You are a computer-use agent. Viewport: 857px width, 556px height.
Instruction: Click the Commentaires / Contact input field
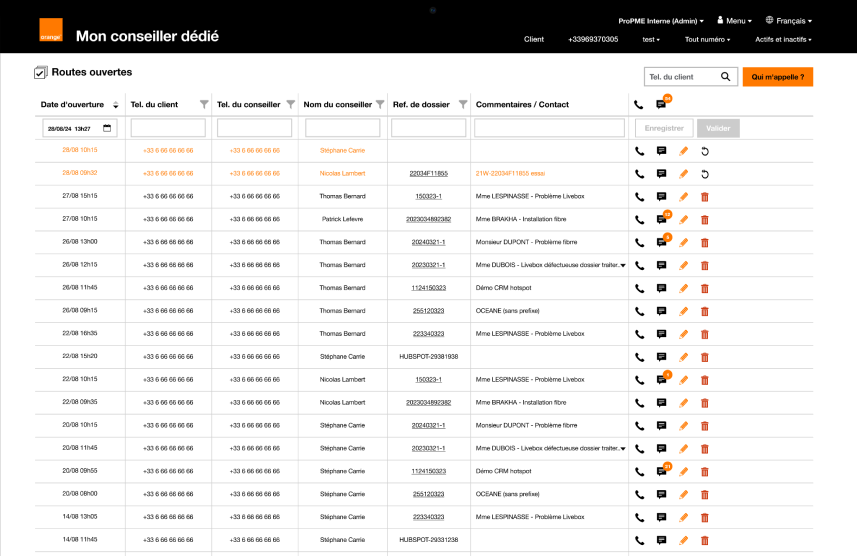[x=549, y=128]
